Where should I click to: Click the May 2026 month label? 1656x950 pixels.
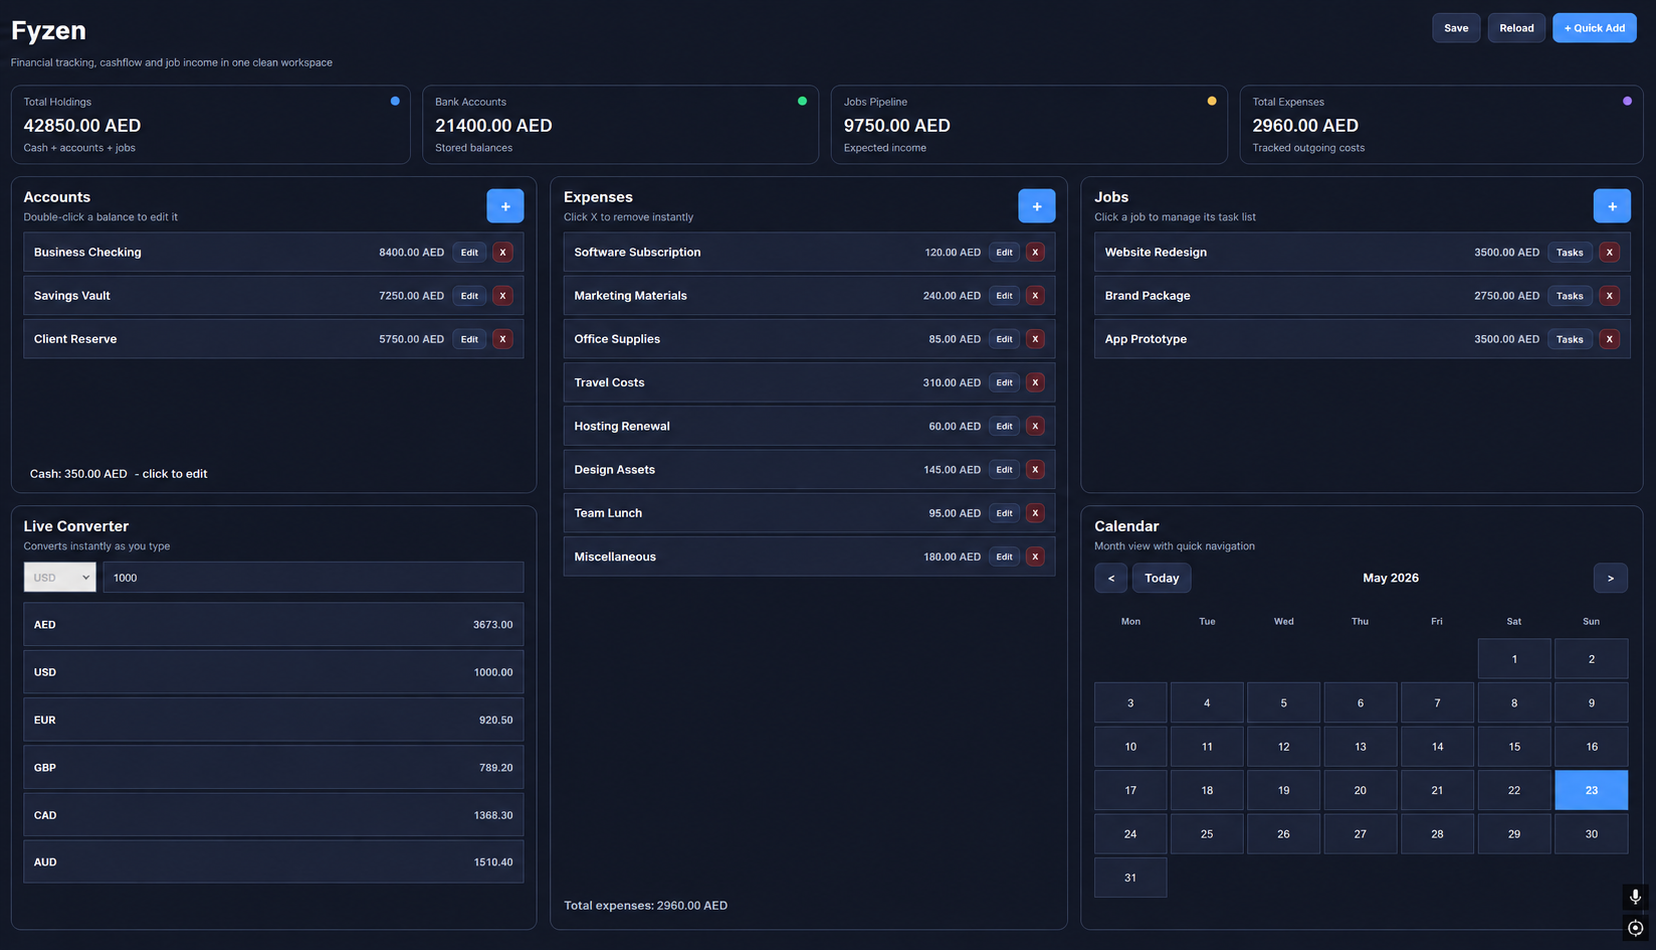[1390, 578]
